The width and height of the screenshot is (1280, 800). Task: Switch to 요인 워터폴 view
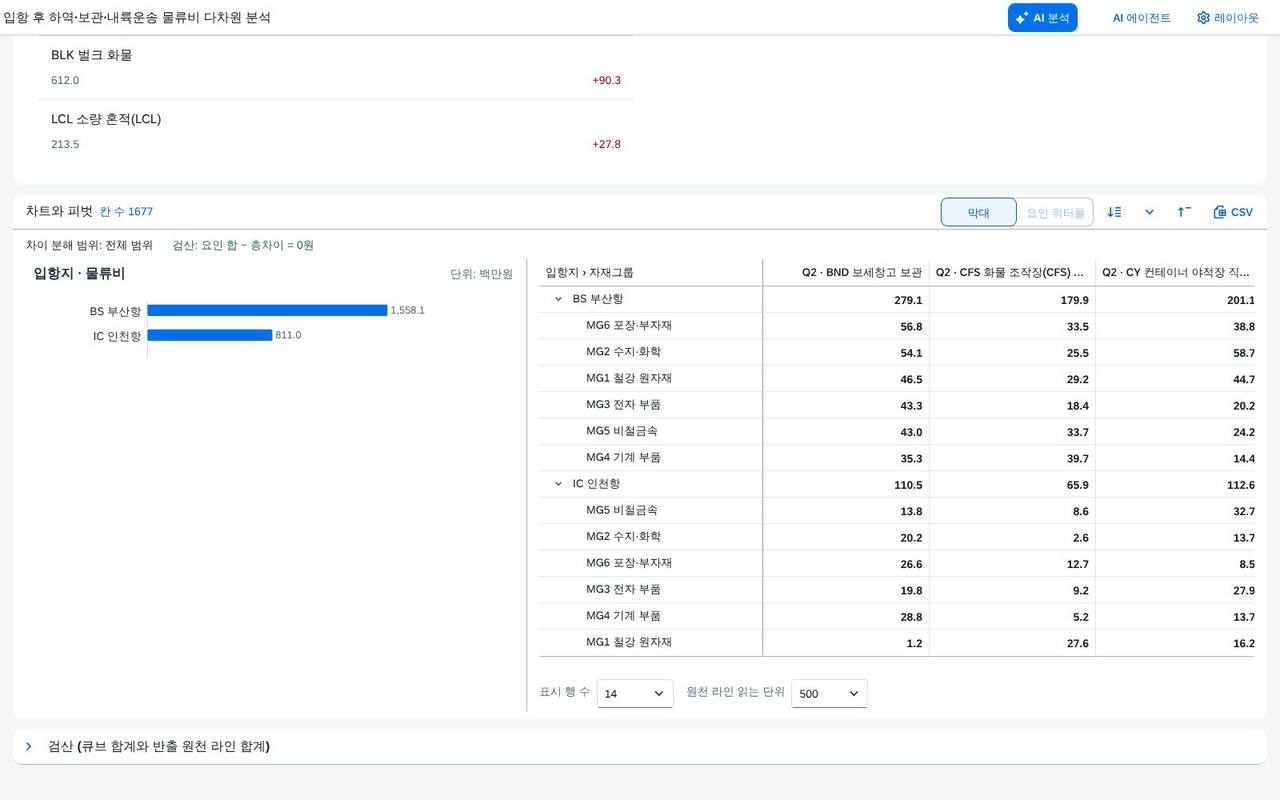(1055, 212)
